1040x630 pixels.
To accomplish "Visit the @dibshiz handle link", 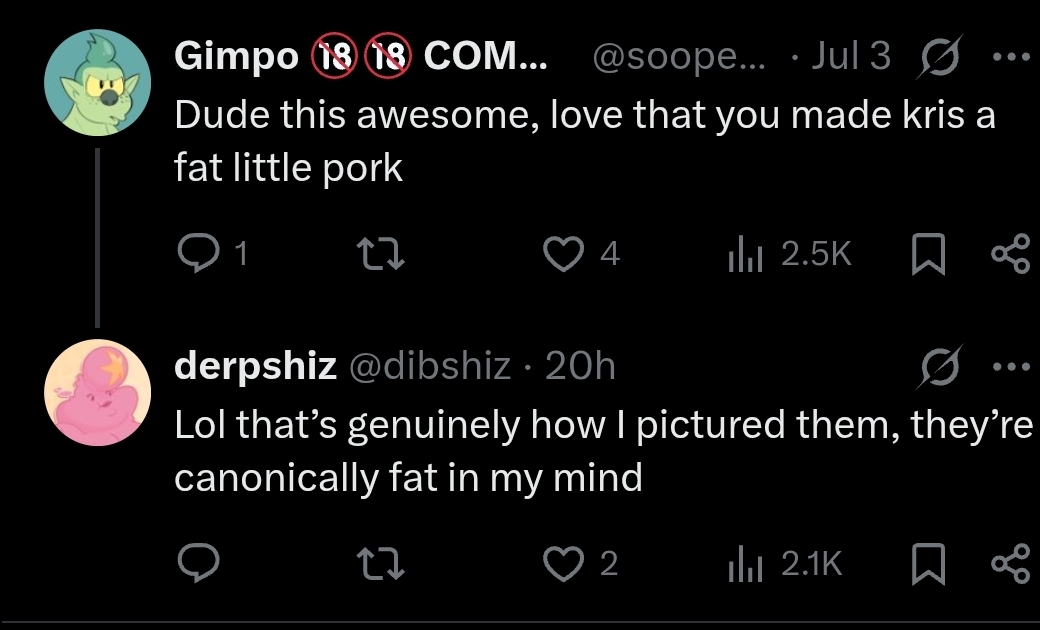I will tap(430, 366).
